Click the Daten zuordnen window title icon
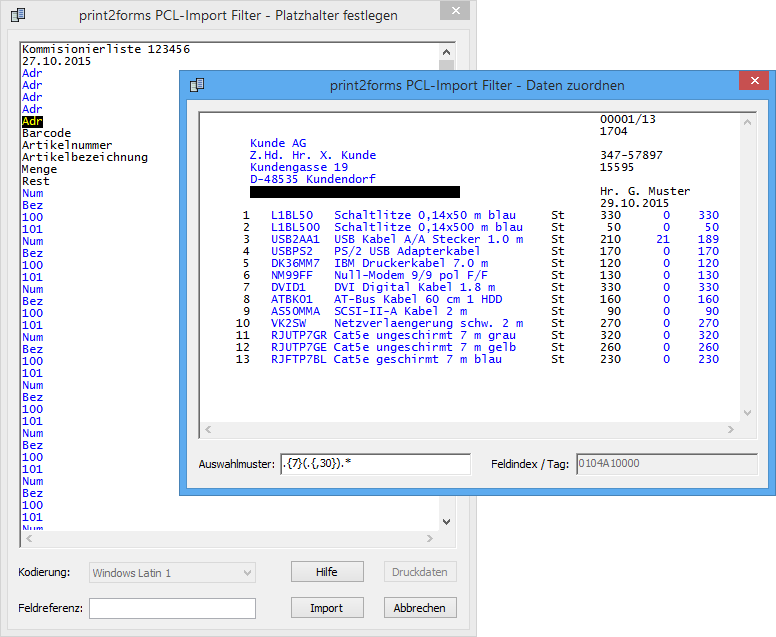Screen dimensions: 776x637 coord(197,85)
